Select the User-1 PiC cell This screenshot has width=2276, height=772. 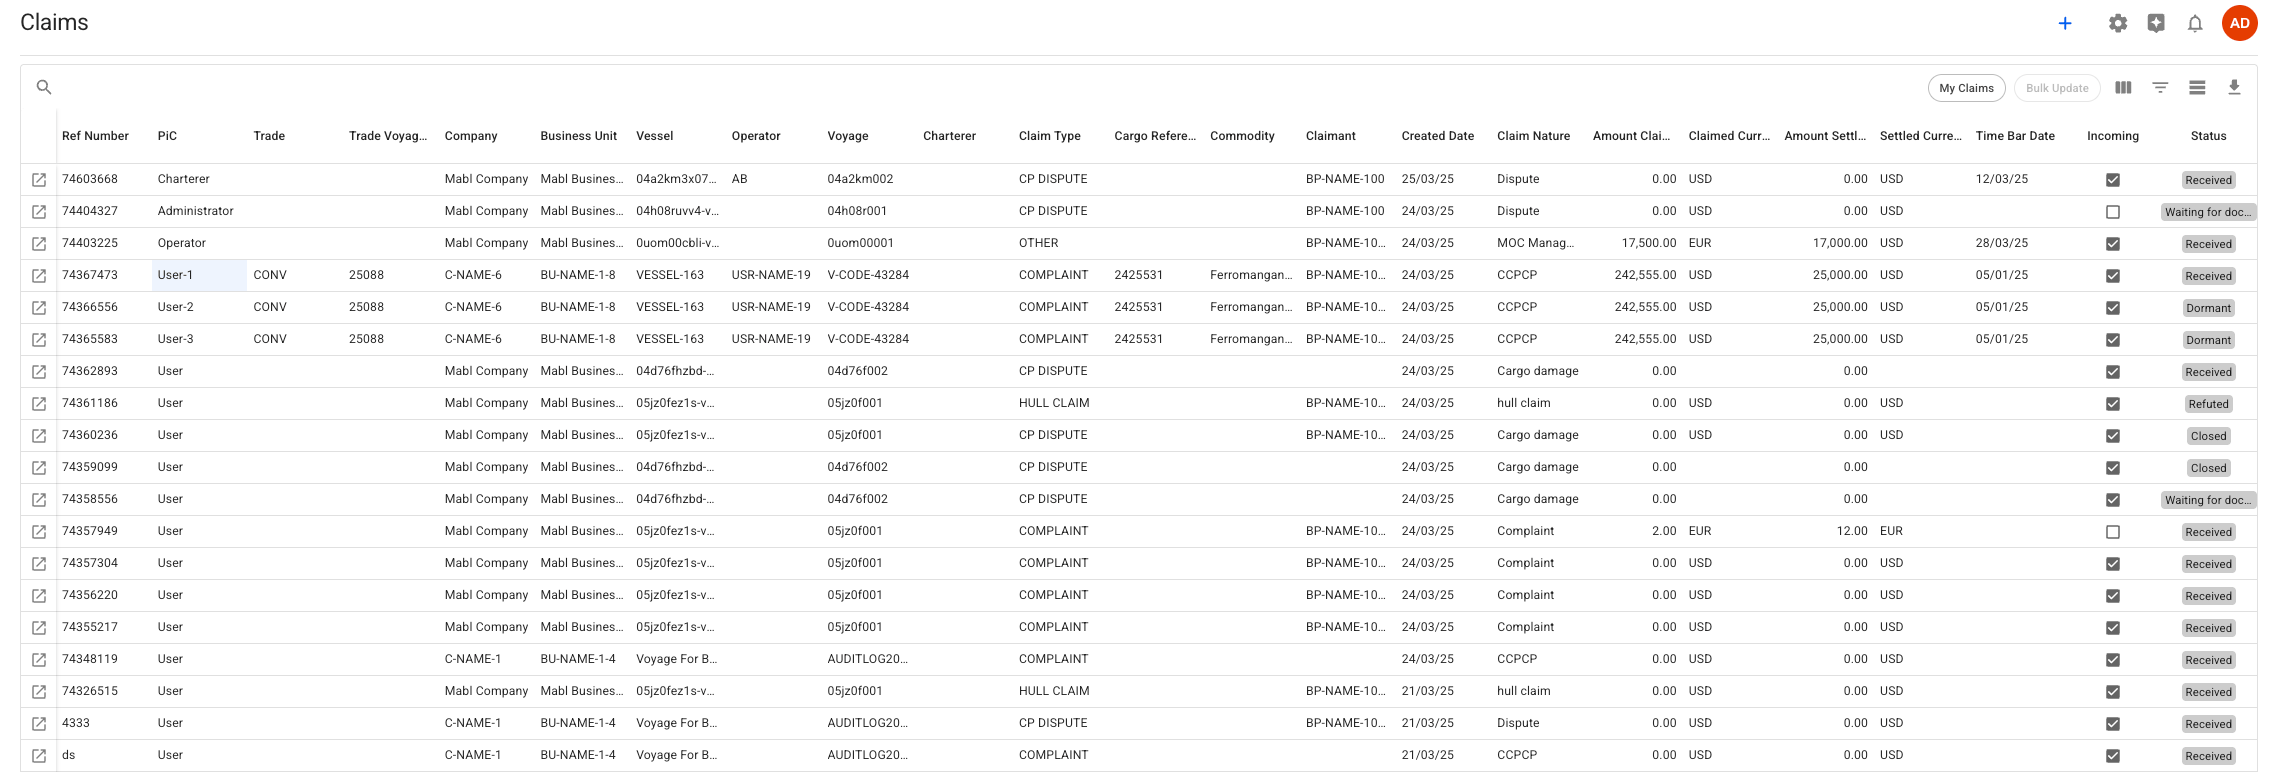pyautogui.click(x=199, y=275)
